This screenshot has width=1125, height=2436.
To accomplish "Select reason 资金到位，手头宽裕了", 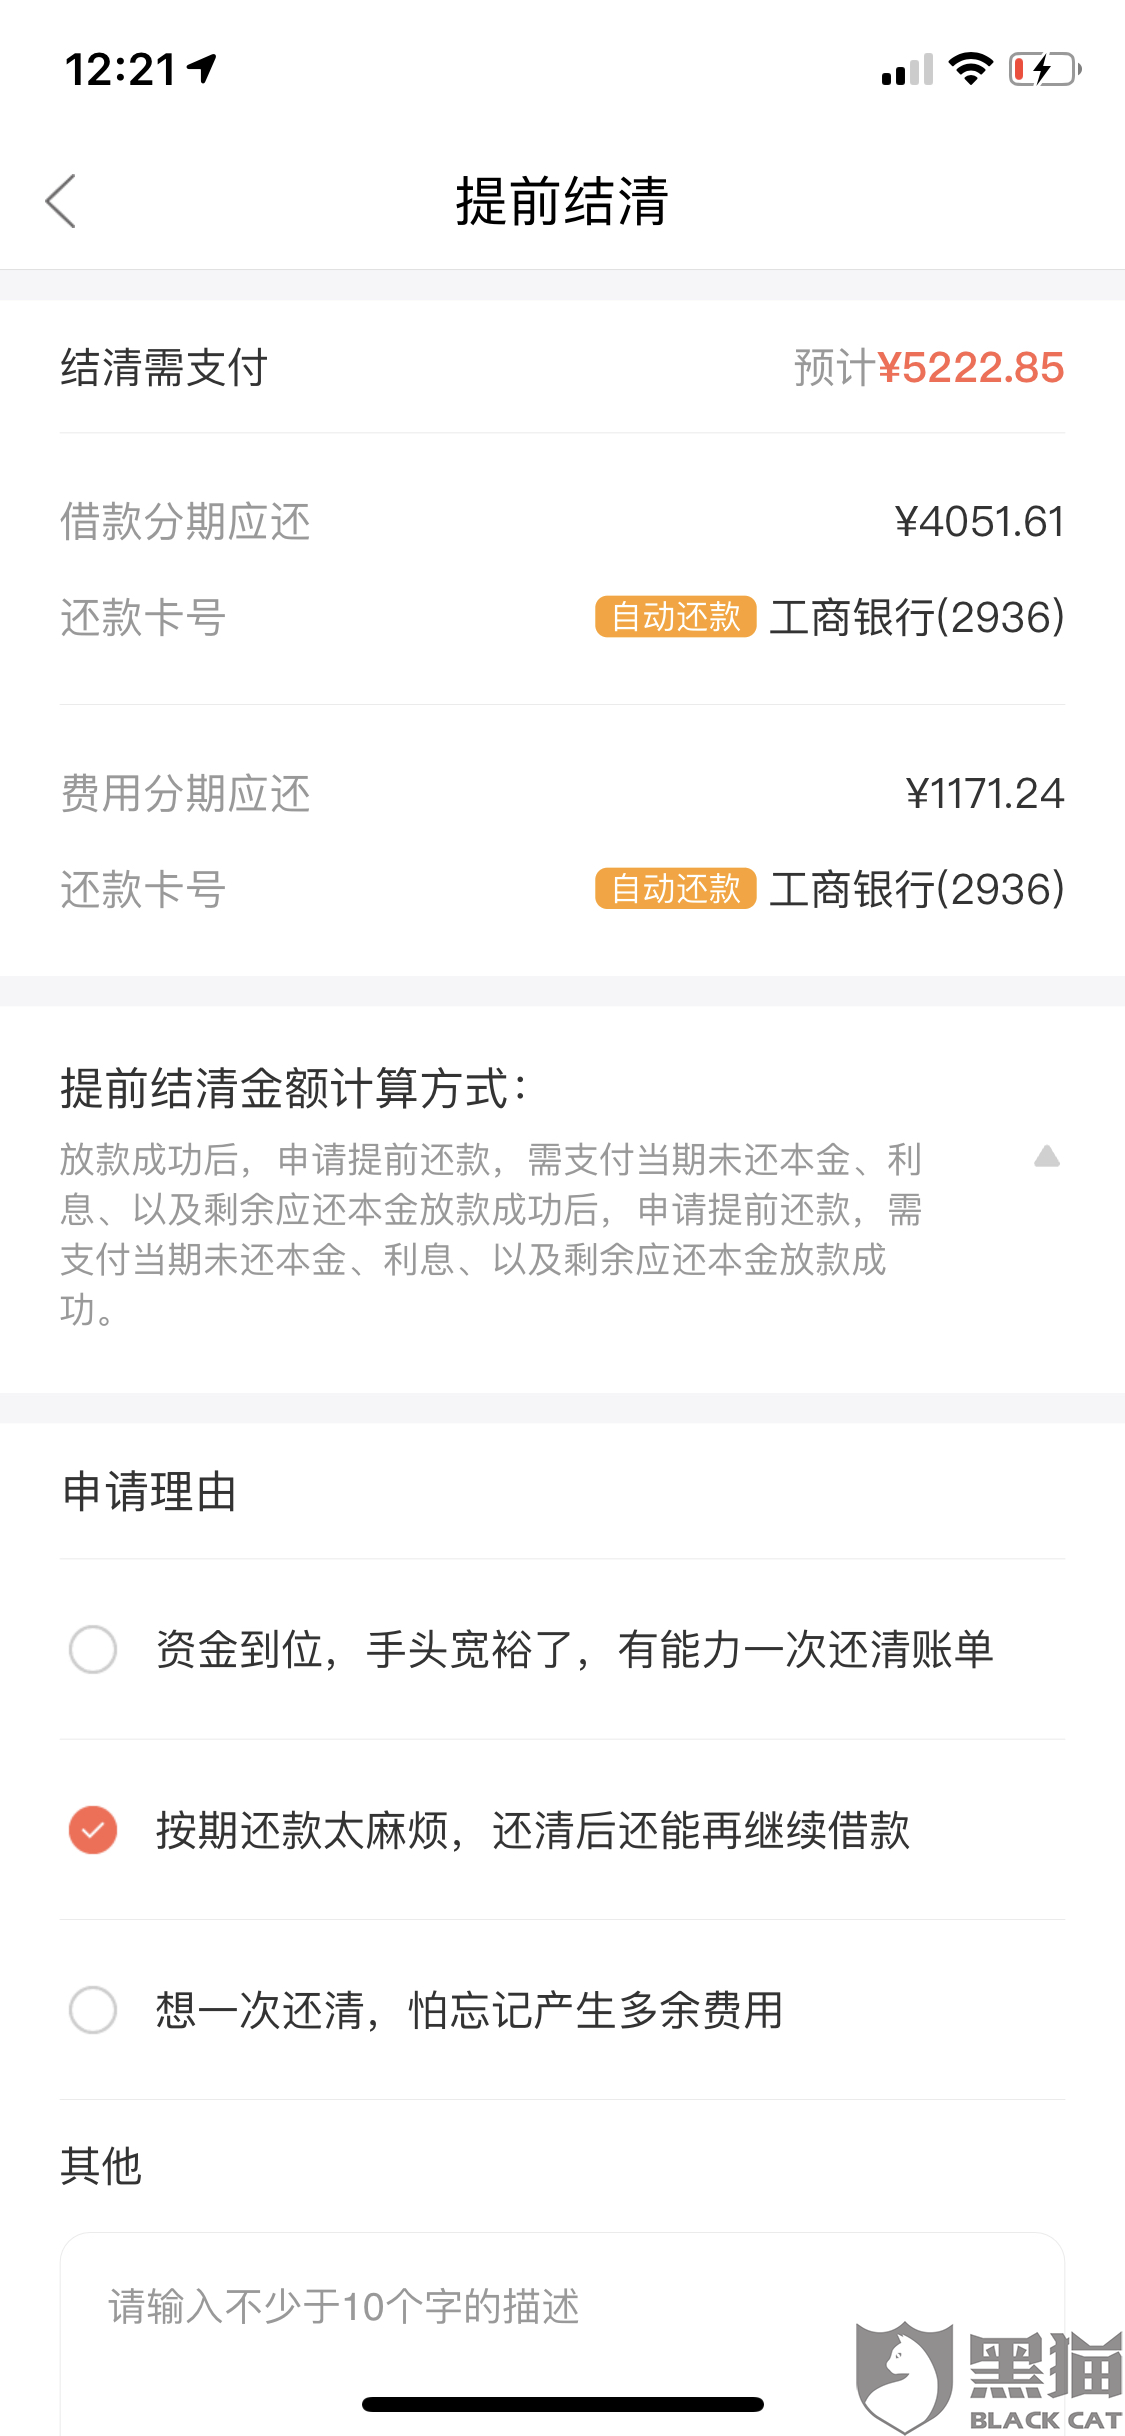I will pyautogui.click(x=562, y=1649).
